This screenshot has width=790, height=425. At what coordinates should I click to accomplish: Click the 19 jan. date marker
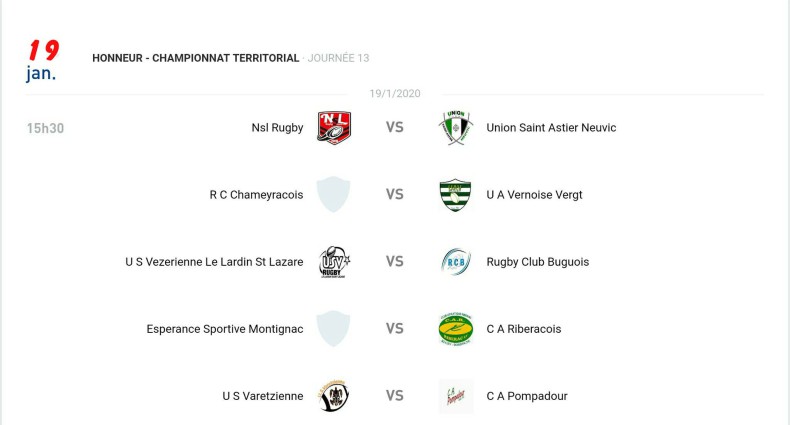(x=42, y=60)
